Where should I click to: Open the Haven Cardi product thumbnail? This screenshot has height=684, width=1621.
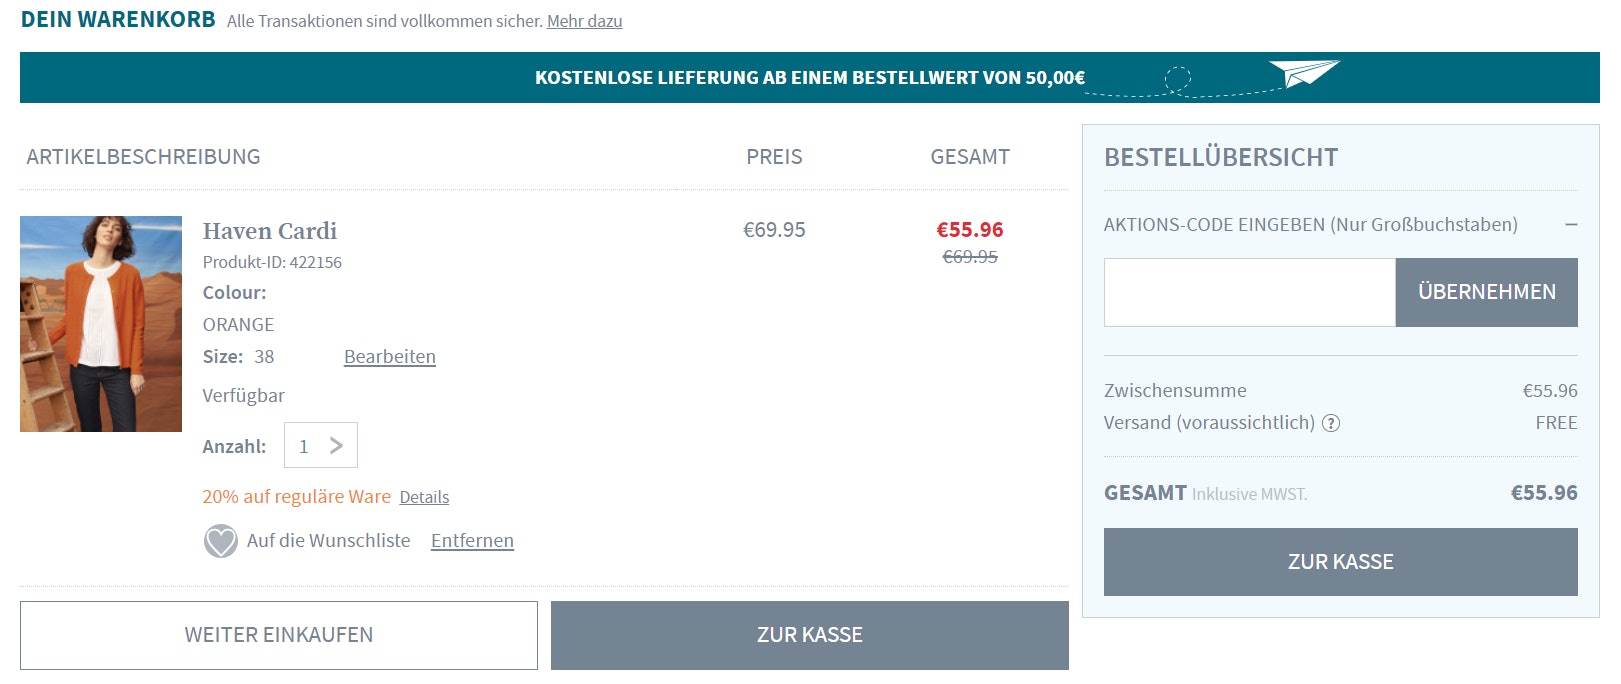click(x=101, y=324)
